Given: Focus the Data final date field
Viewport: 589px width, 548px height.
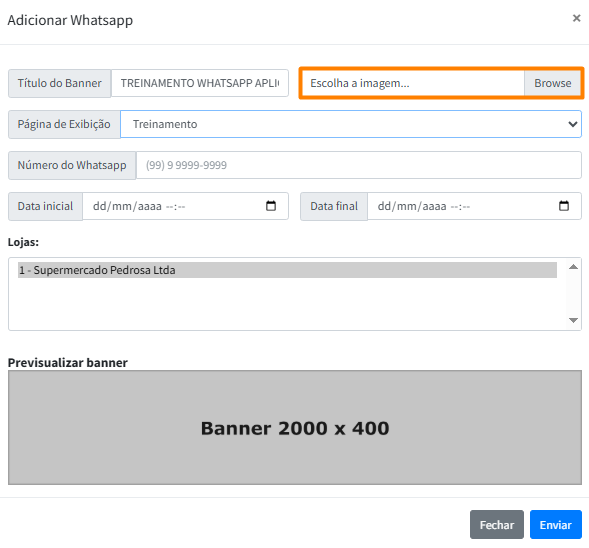Looking at the screenshot, I should pos(474,206).
